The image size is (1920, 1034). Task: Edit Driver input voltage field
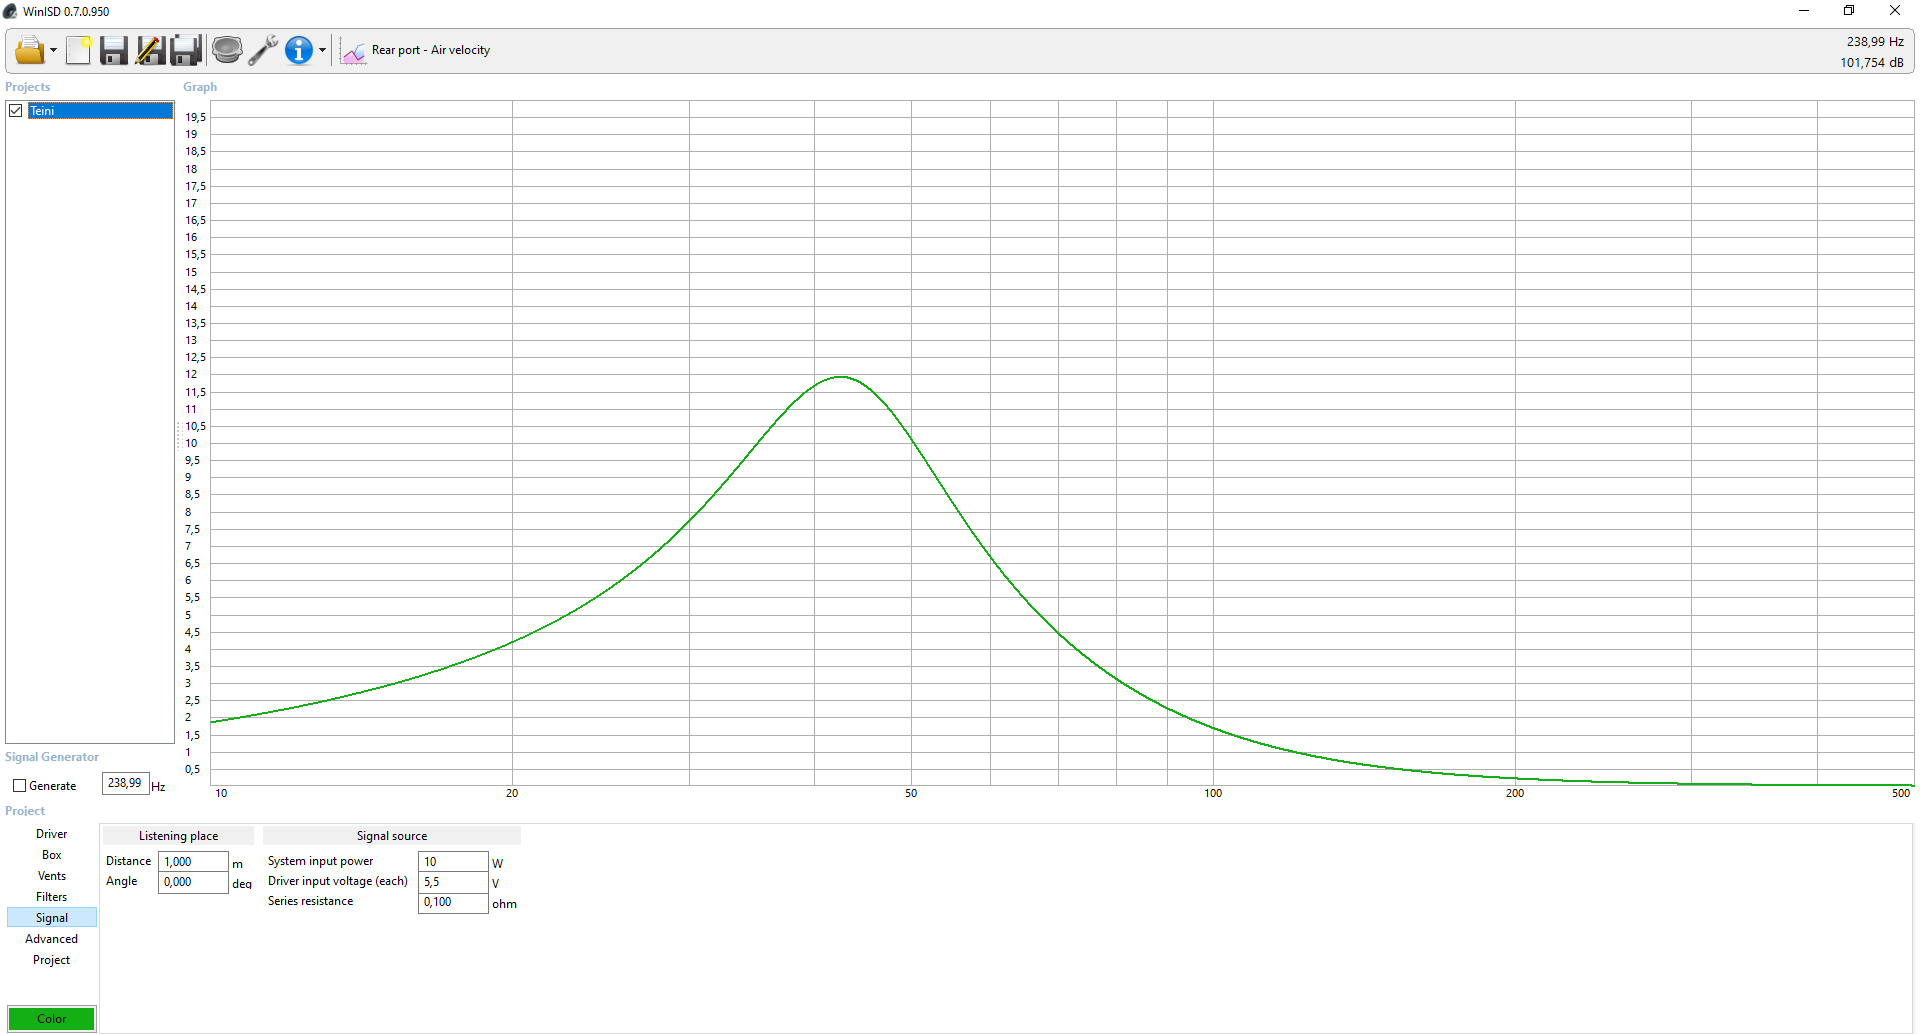coord(453,882)
